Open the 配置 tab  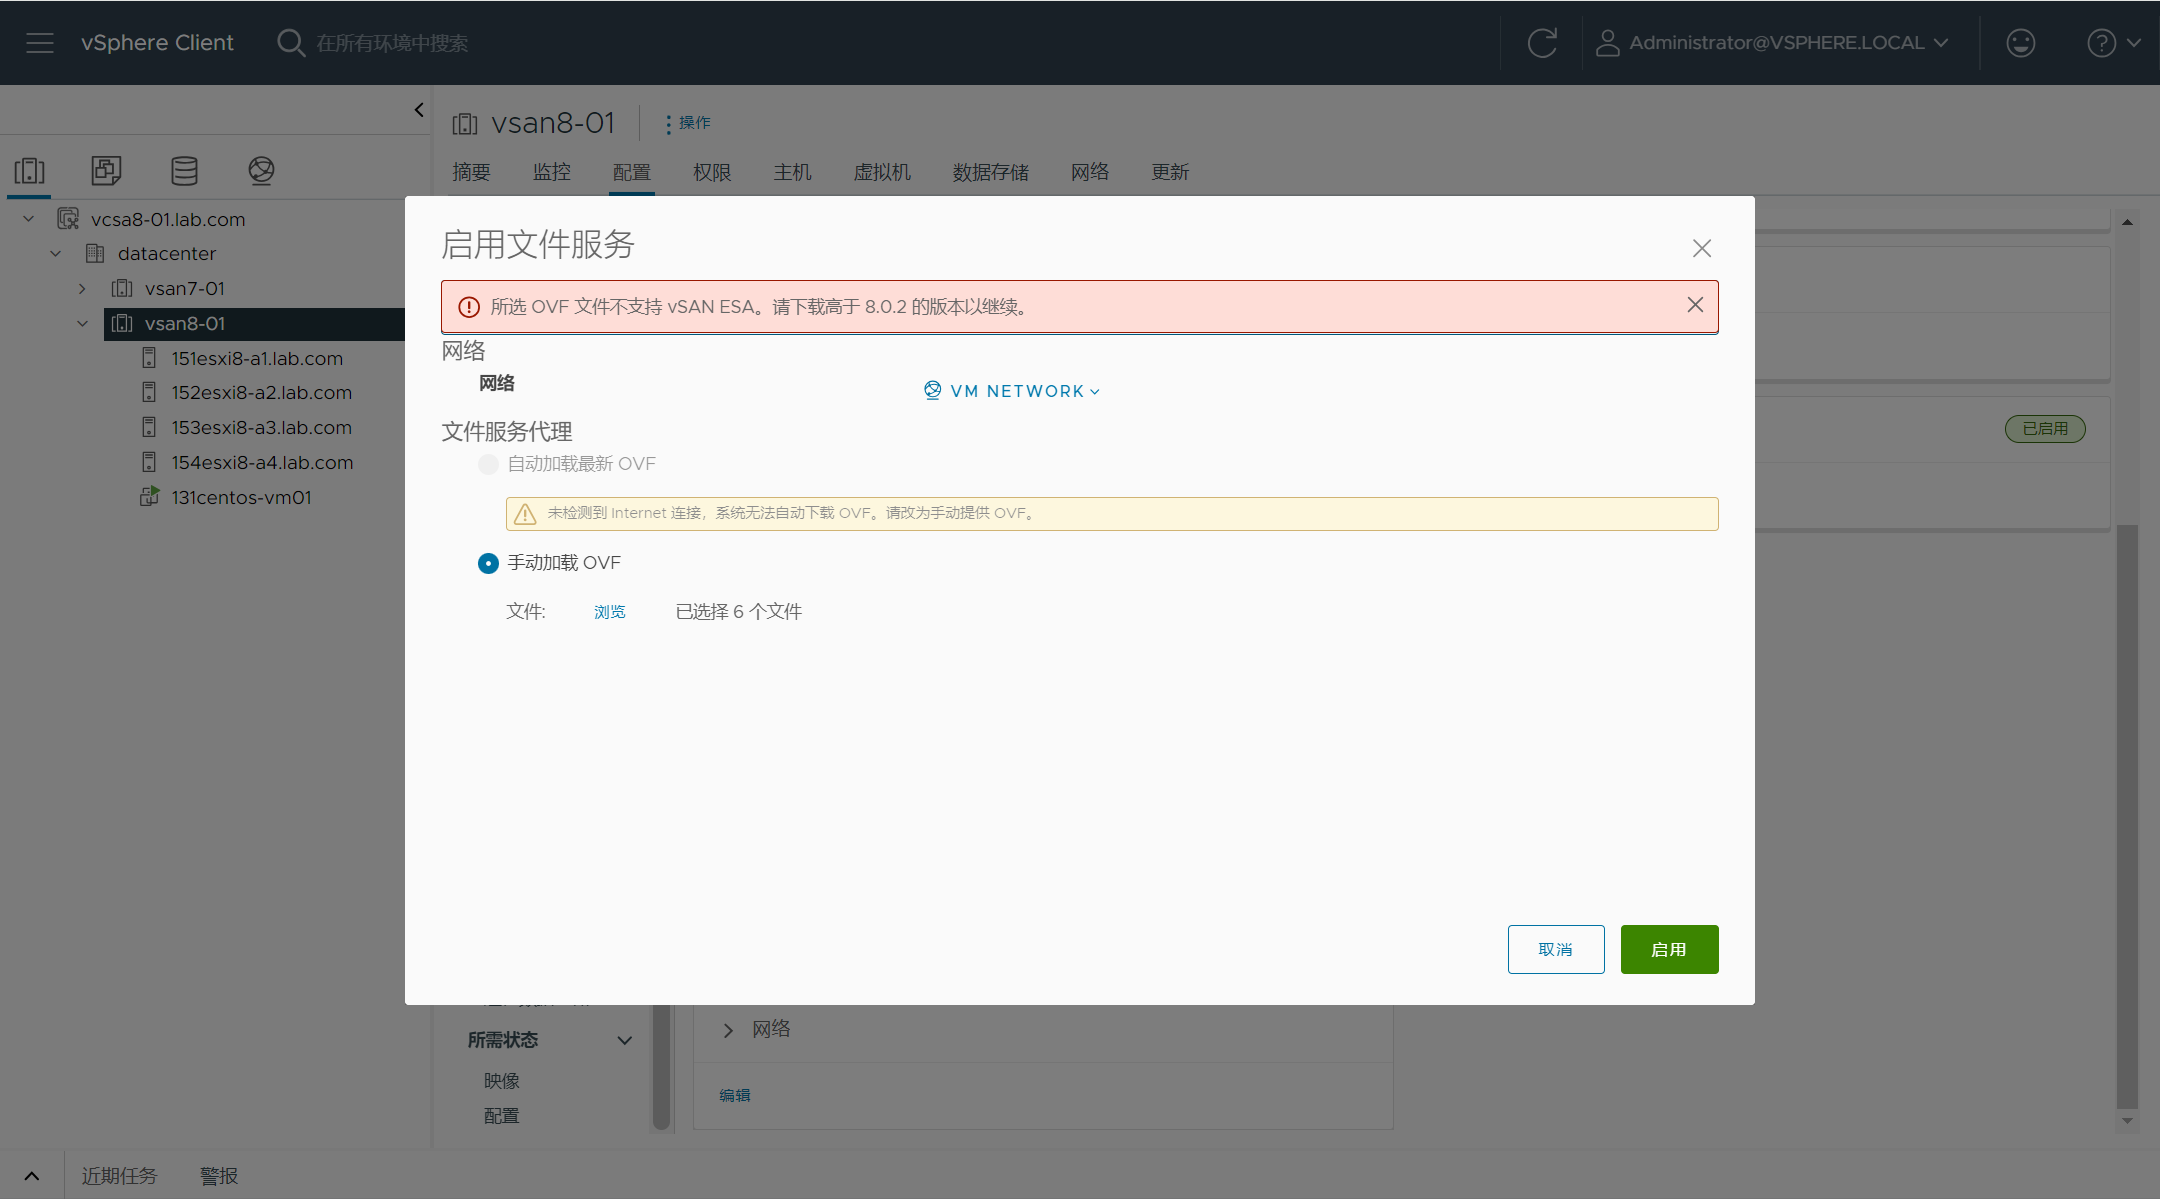click(632, 172)
